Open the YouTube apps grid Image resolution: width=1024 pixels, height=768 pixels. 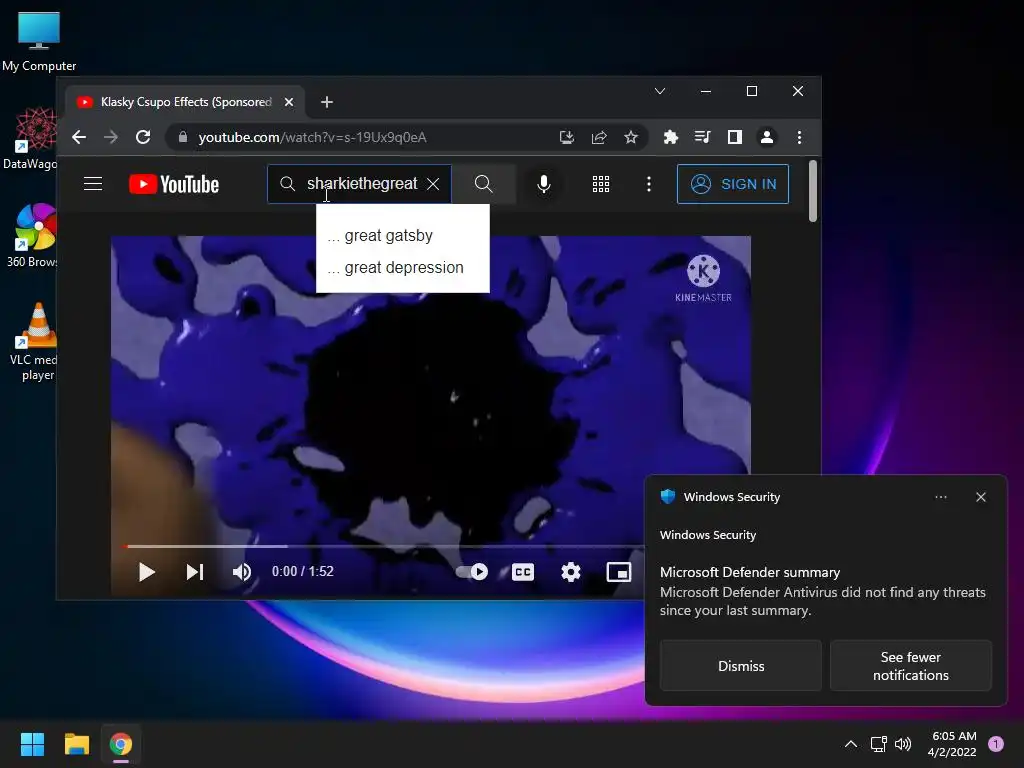(x=601, y=184)
